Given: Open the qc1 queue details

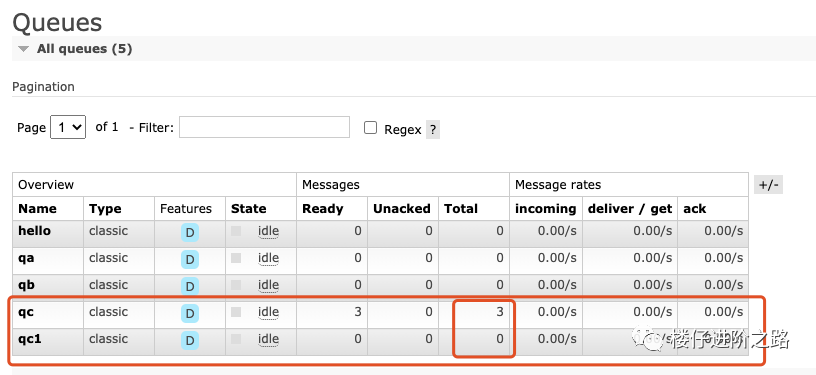Looking at the screenshot, I should (x=30, y=339).
